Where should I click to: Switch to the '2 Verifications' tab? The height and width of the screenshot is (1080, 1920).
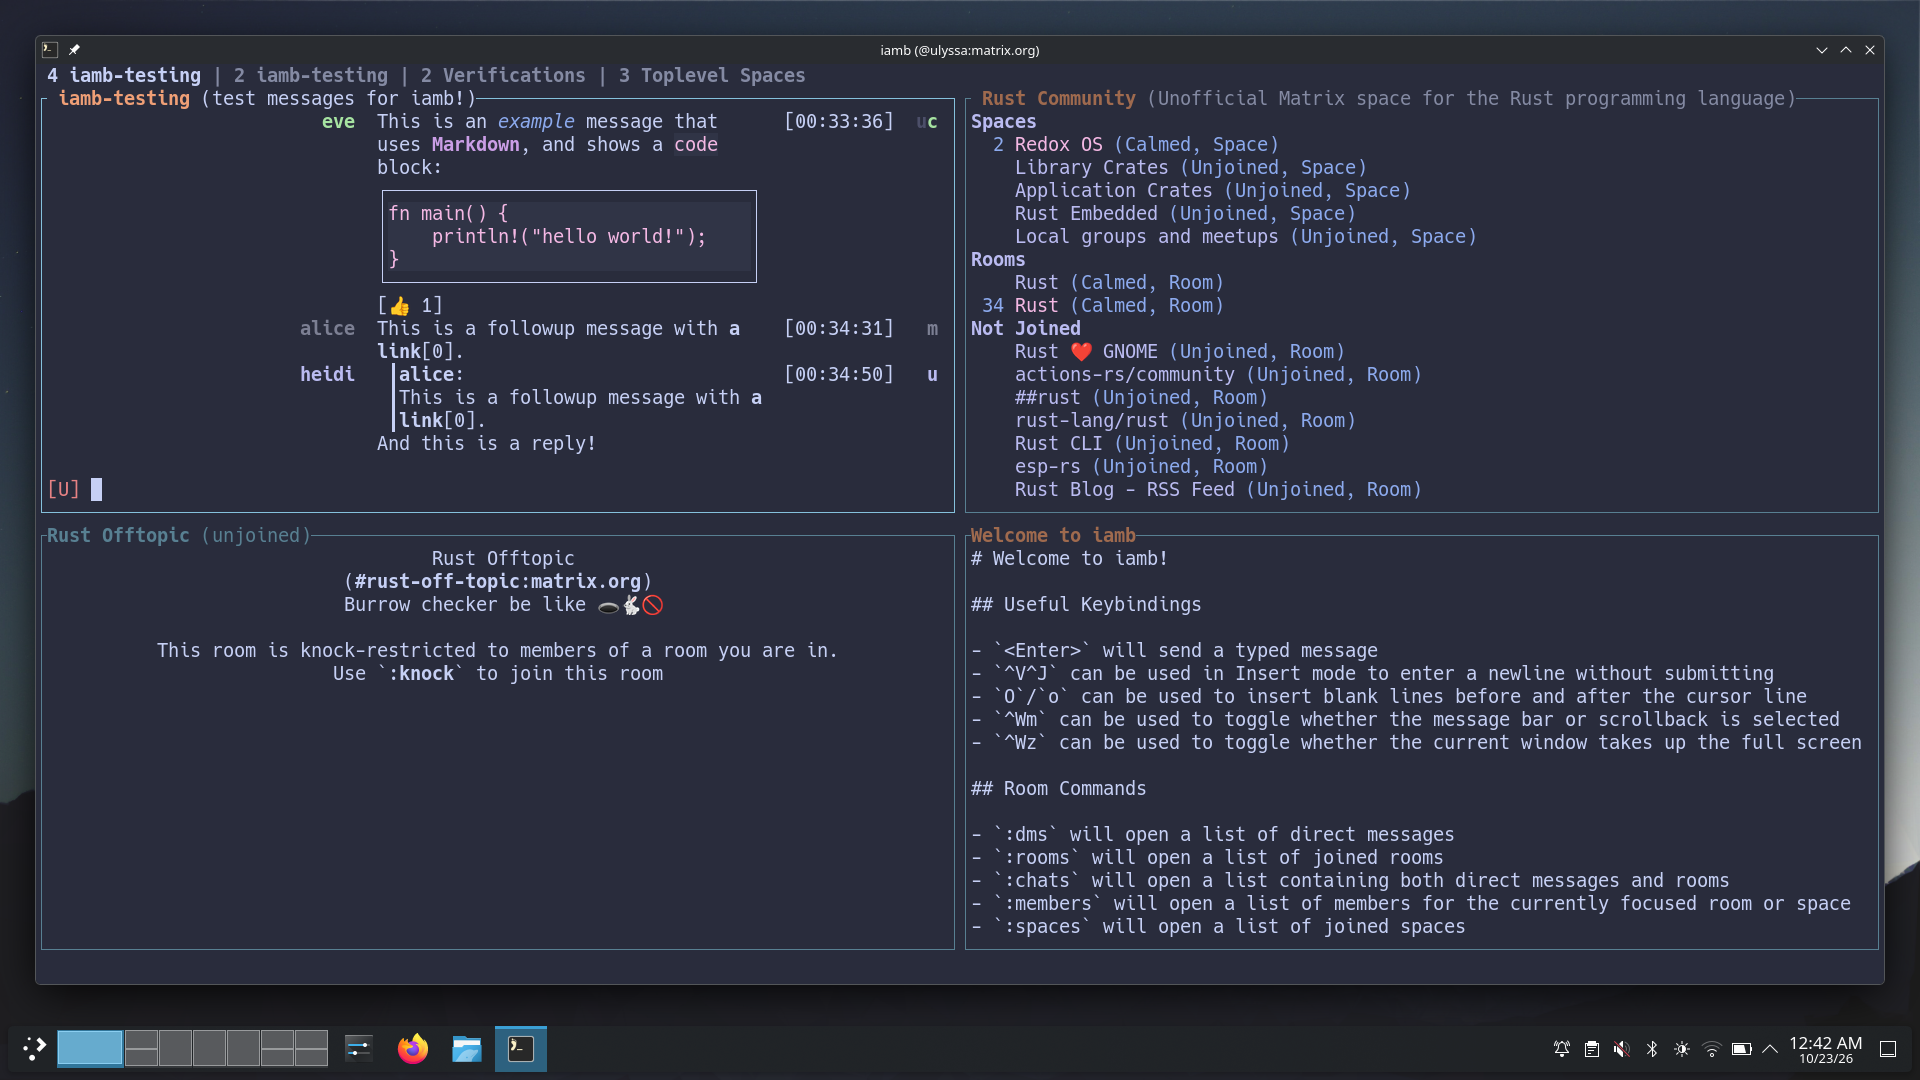503,75
